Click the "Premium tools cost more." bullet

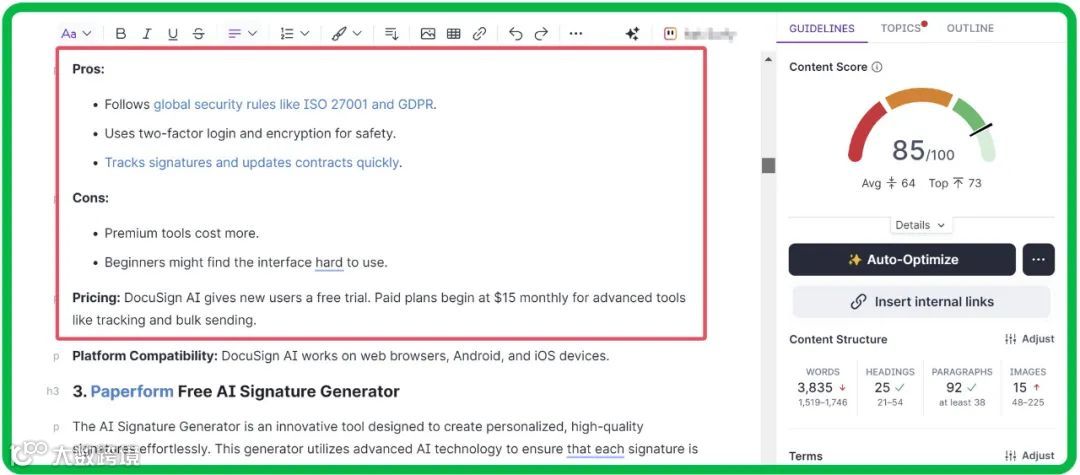point(182,233)
